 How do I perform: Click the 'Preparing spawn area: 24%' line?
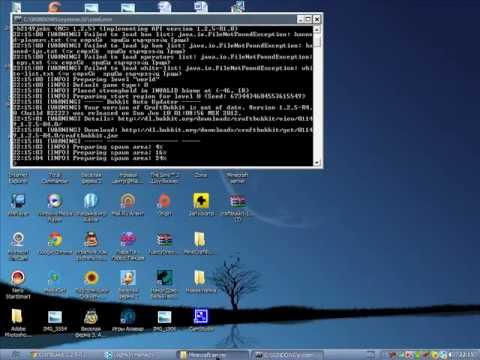click(x=90, y=158)
